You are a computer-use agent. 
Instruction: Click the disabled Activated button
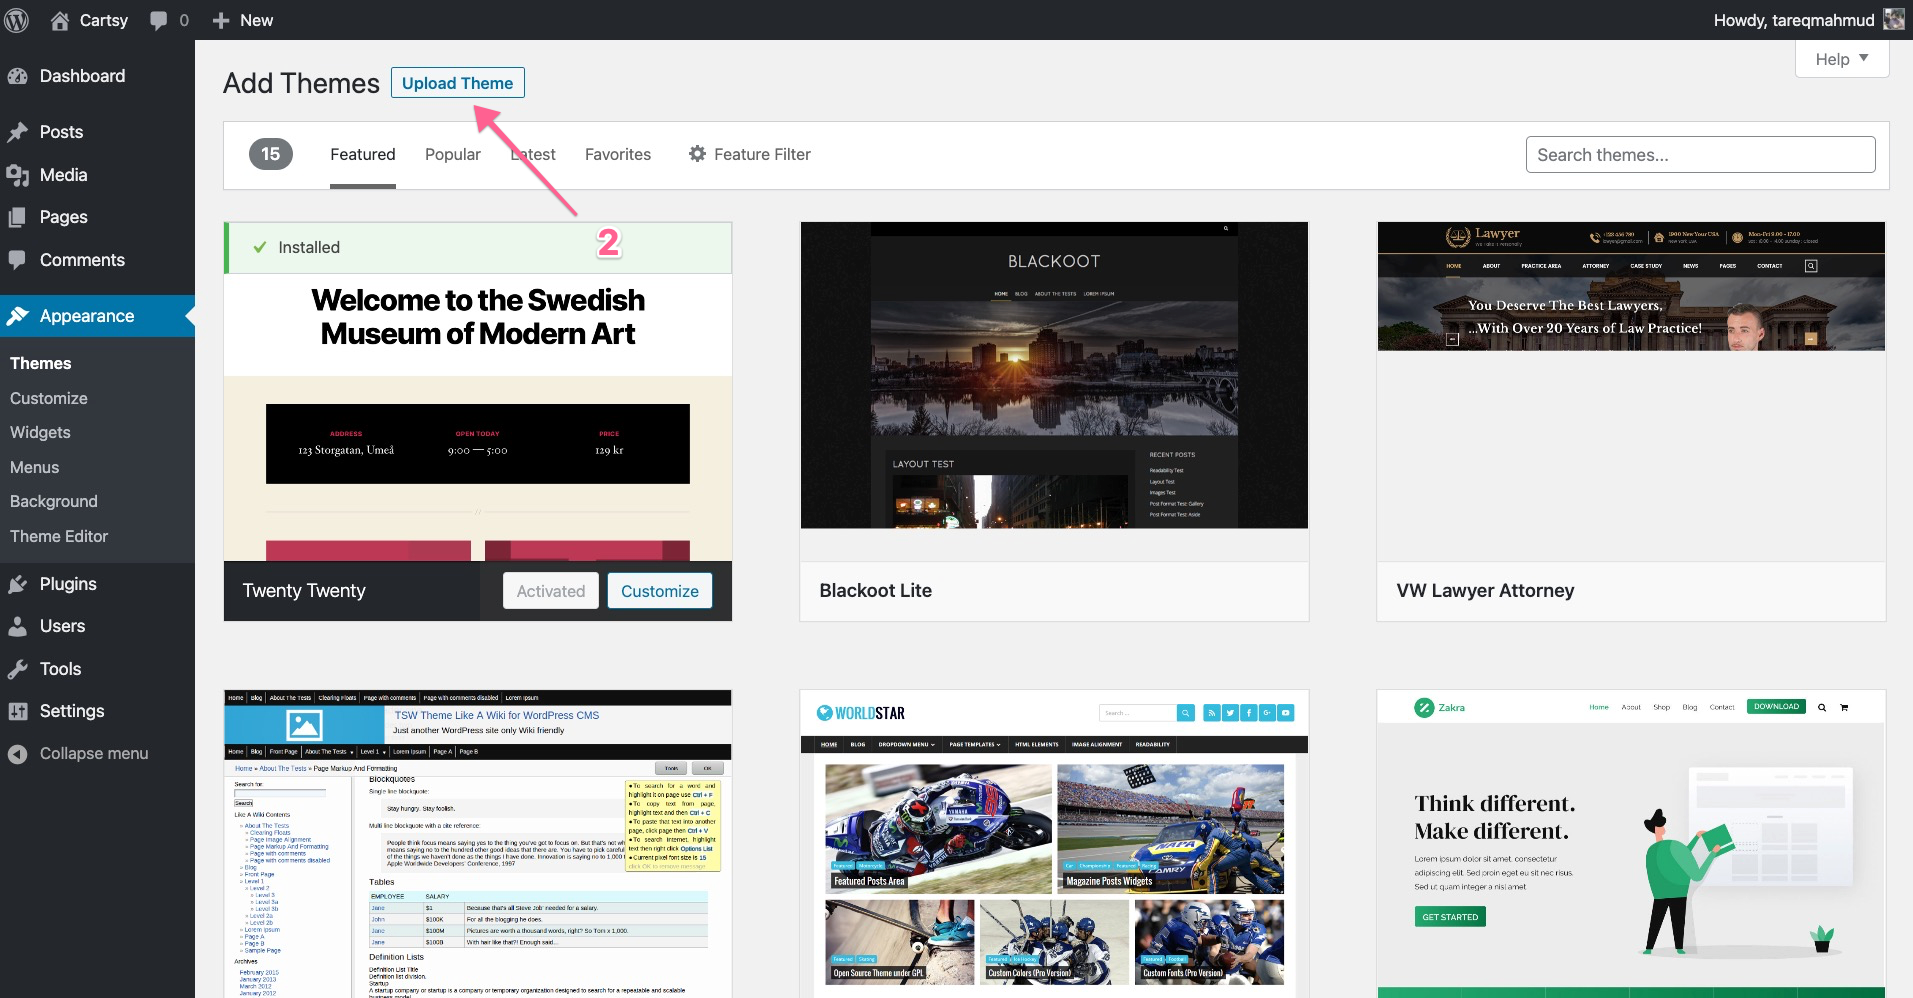(551, 591)
